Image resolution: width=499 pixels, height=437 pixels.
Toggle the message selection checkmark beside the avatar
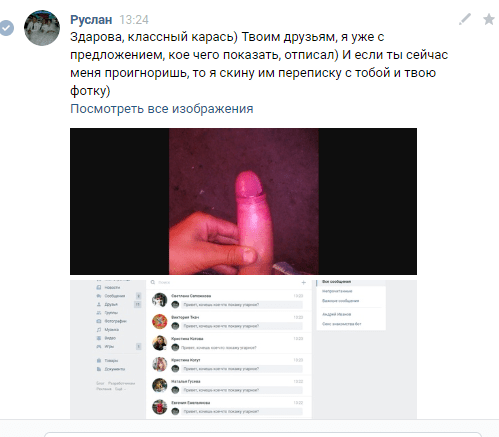coord(6,28)
